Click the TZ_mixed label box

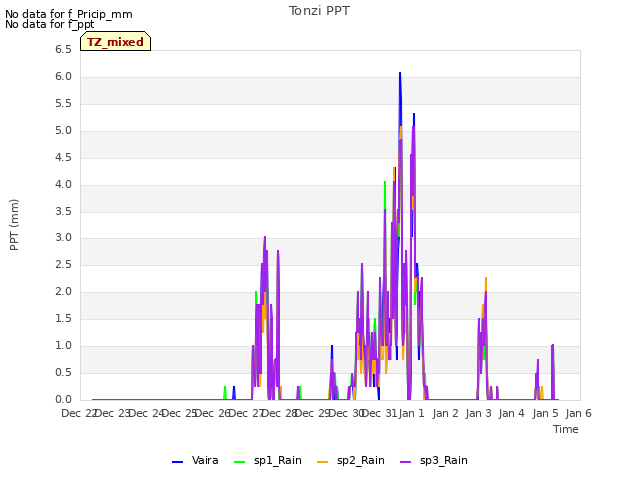click(116, 41)
